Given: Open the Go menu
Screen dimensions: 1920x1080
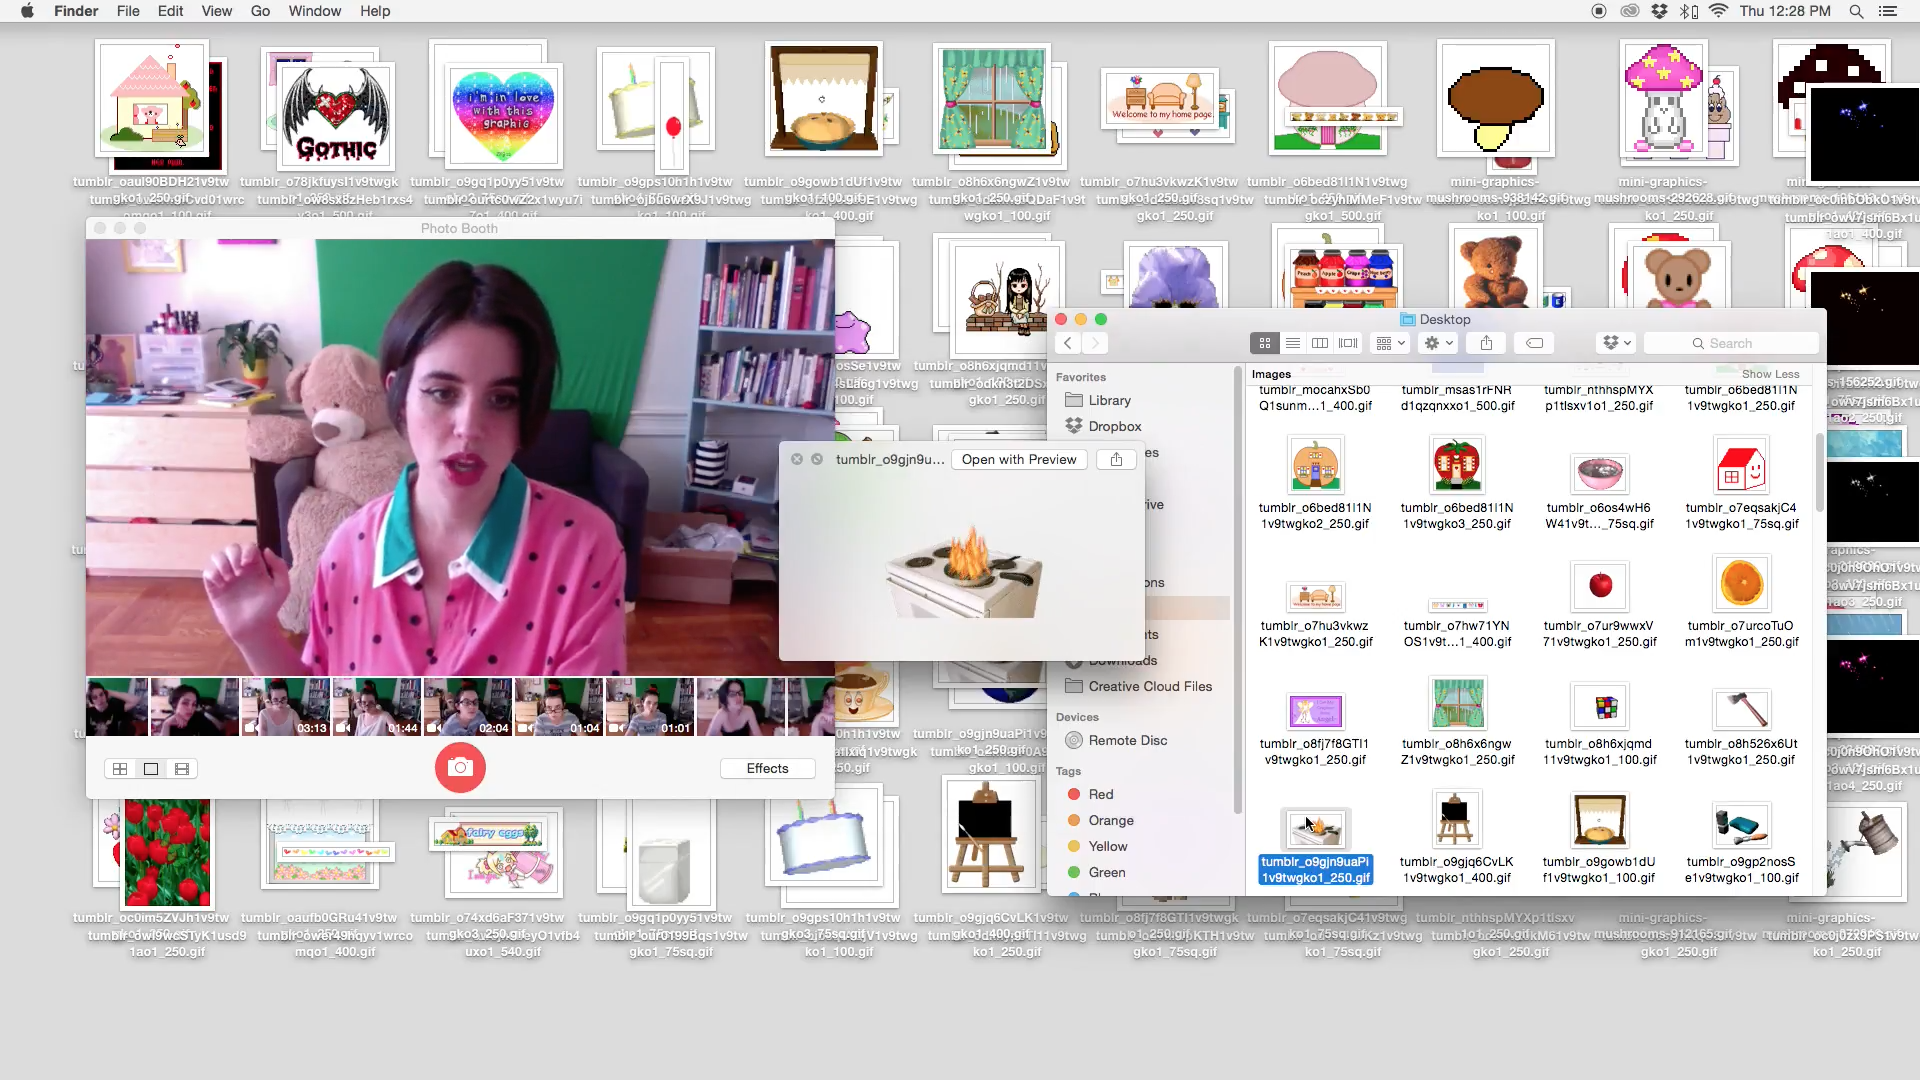Looking at the screenshot, I should tap(260, 11).
